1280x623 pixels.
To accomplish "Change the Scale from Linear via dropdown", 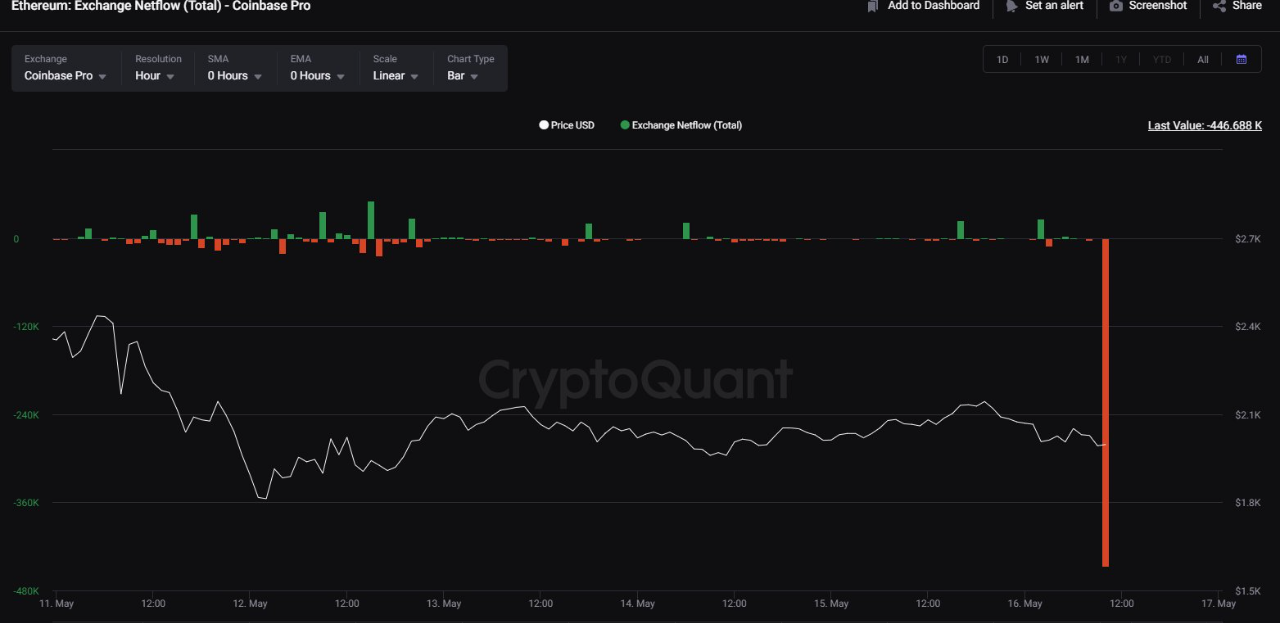I will pyautogui.click(x=394, y=76).
